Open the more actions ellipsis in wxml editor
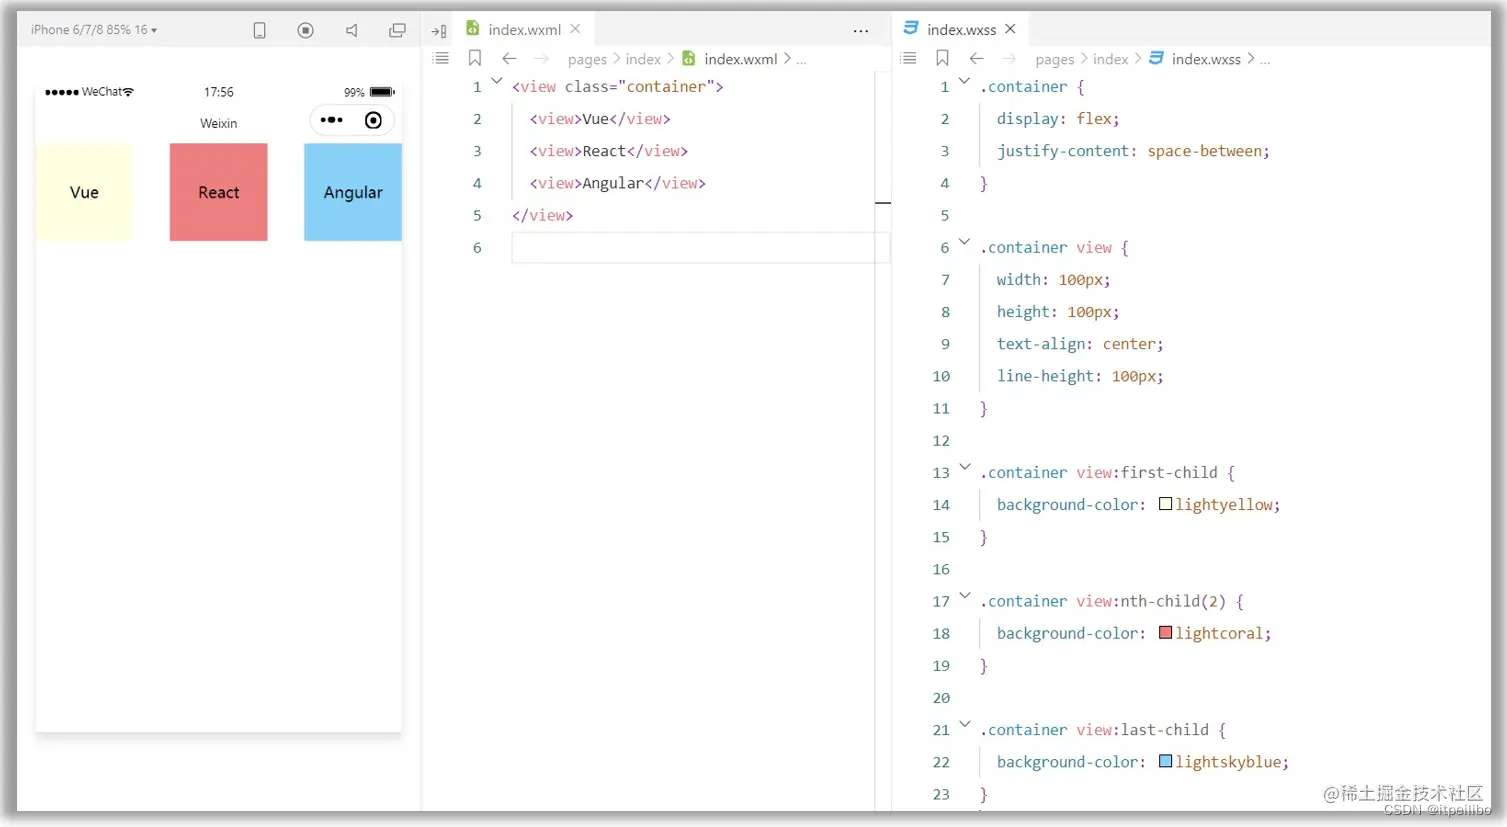The width and height of the screenshot is (1507, 827). (x=861, y=31)
